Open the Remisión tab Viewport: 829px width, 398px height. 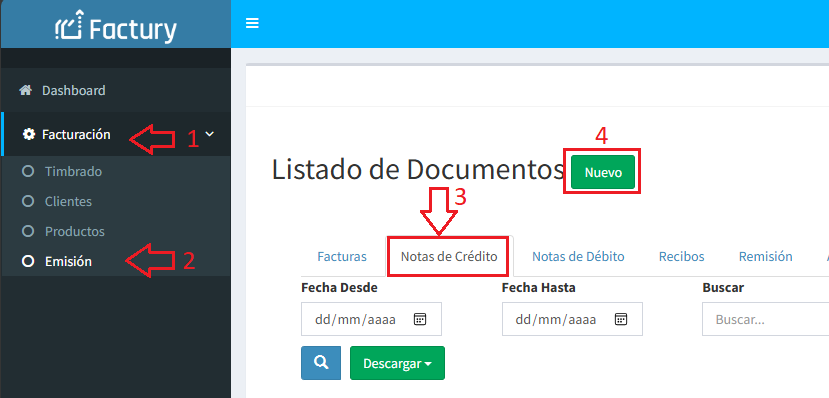765,256
